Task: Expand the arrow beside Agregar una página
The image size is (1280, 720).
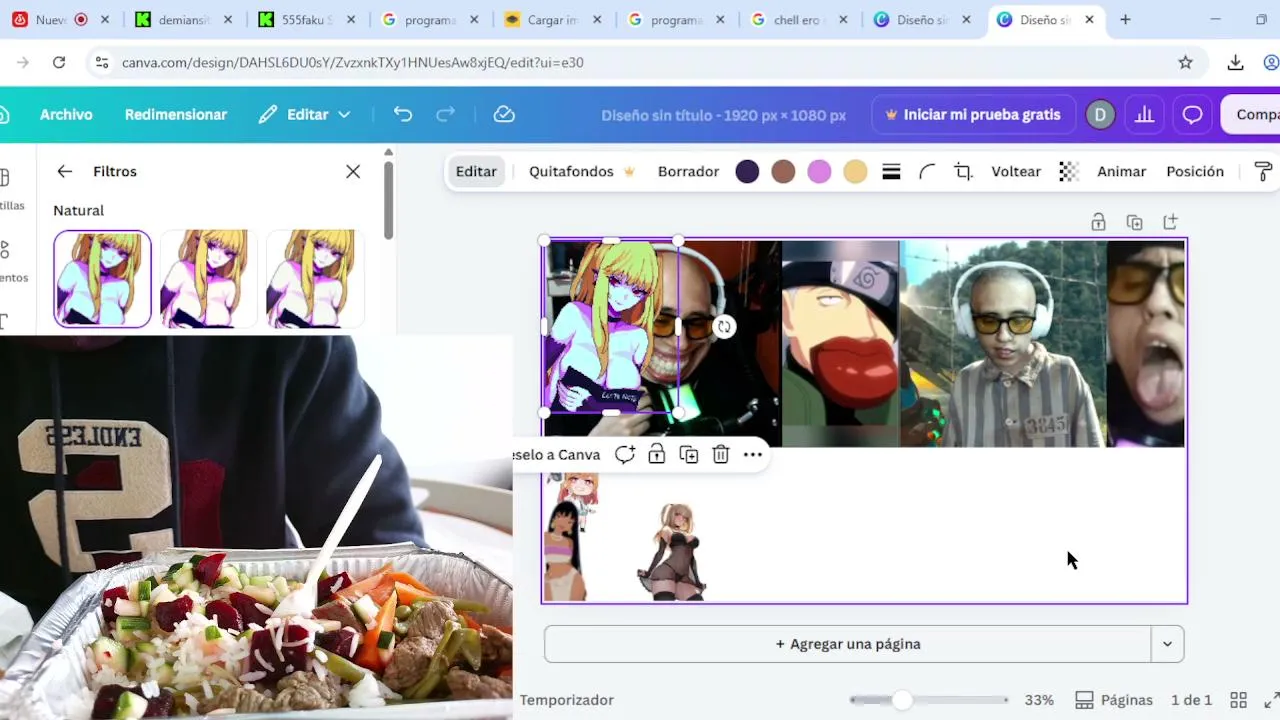Action: (1167, 644)
